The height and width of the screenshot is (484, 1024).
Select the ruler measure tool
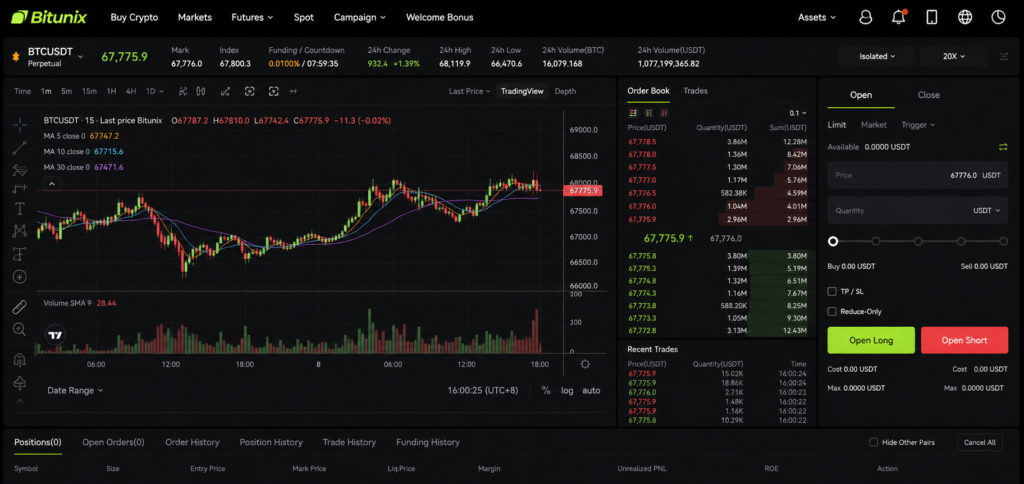(20, 306)
